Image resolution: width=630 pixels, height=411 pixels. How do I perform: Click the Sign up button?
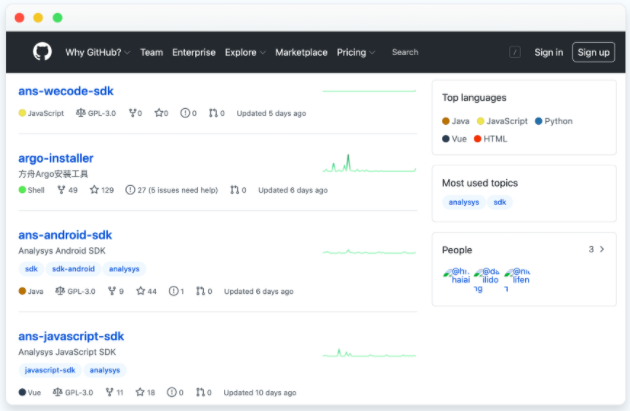pos(593,52)
